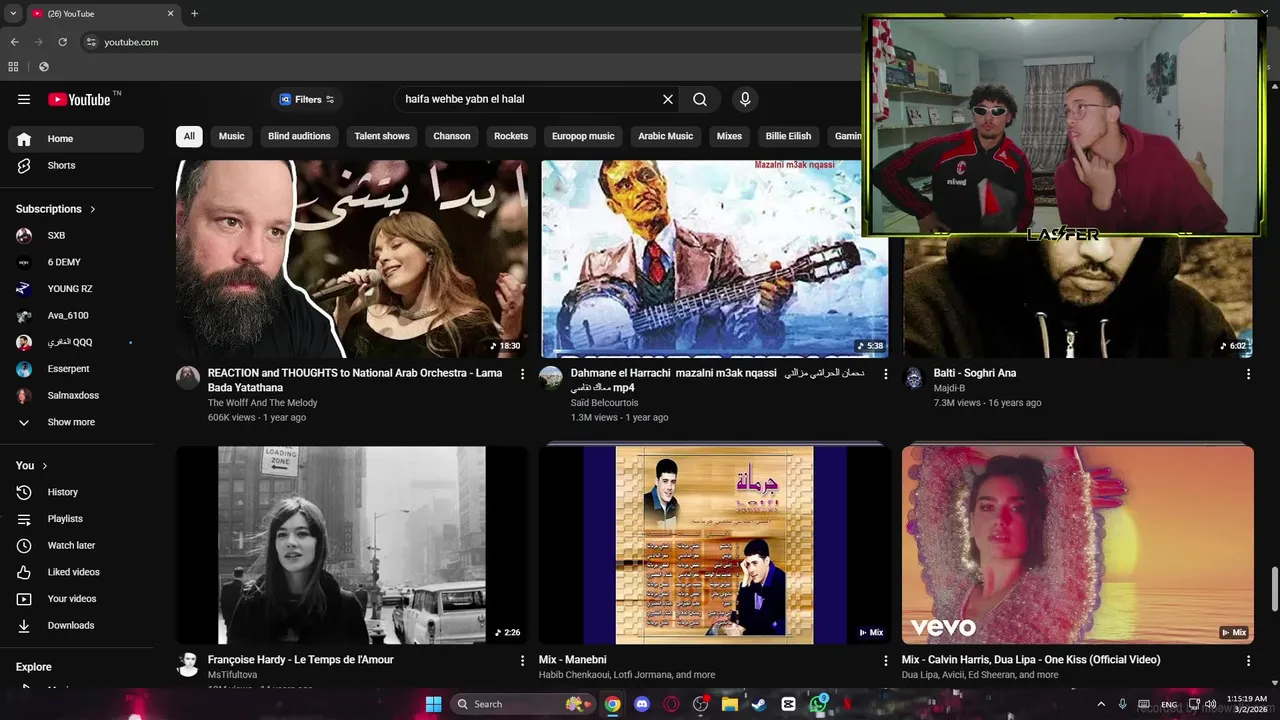Select the Music filter chip
This screenshot has height=720, width=1280.
point(231,136)
